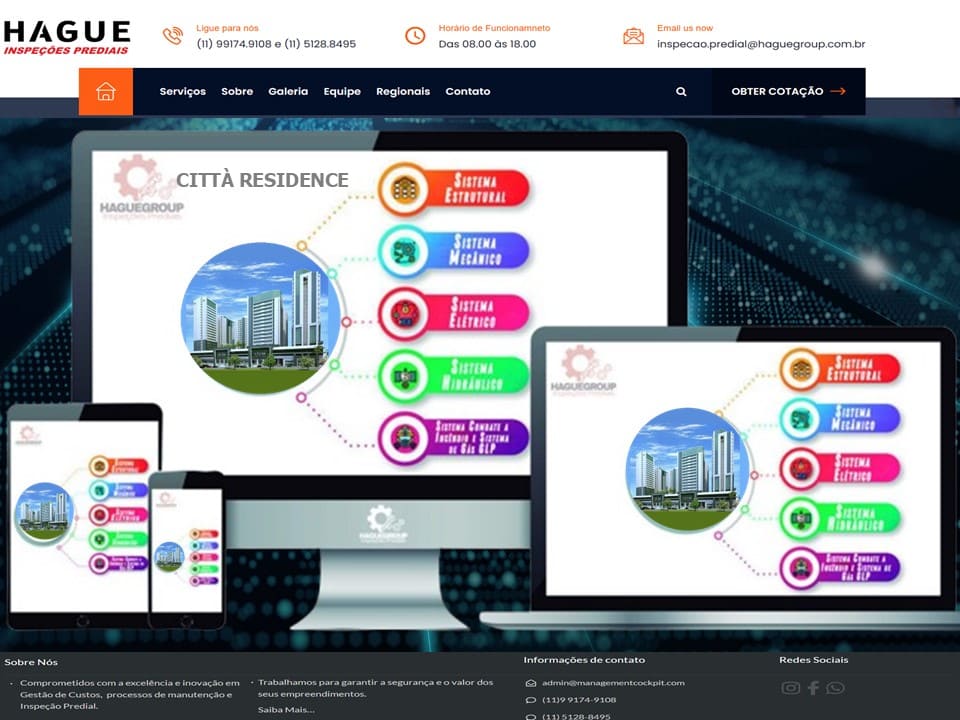Click the OBTER COTAÇÃO button
960x720 pixels.
[x=789, y=91]
